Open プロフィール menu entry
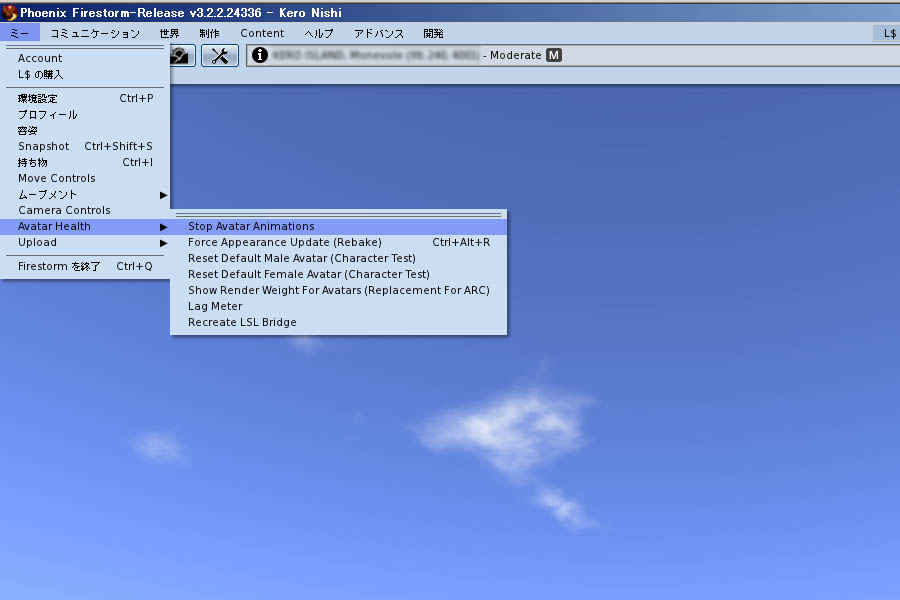 tap(85, 114)
